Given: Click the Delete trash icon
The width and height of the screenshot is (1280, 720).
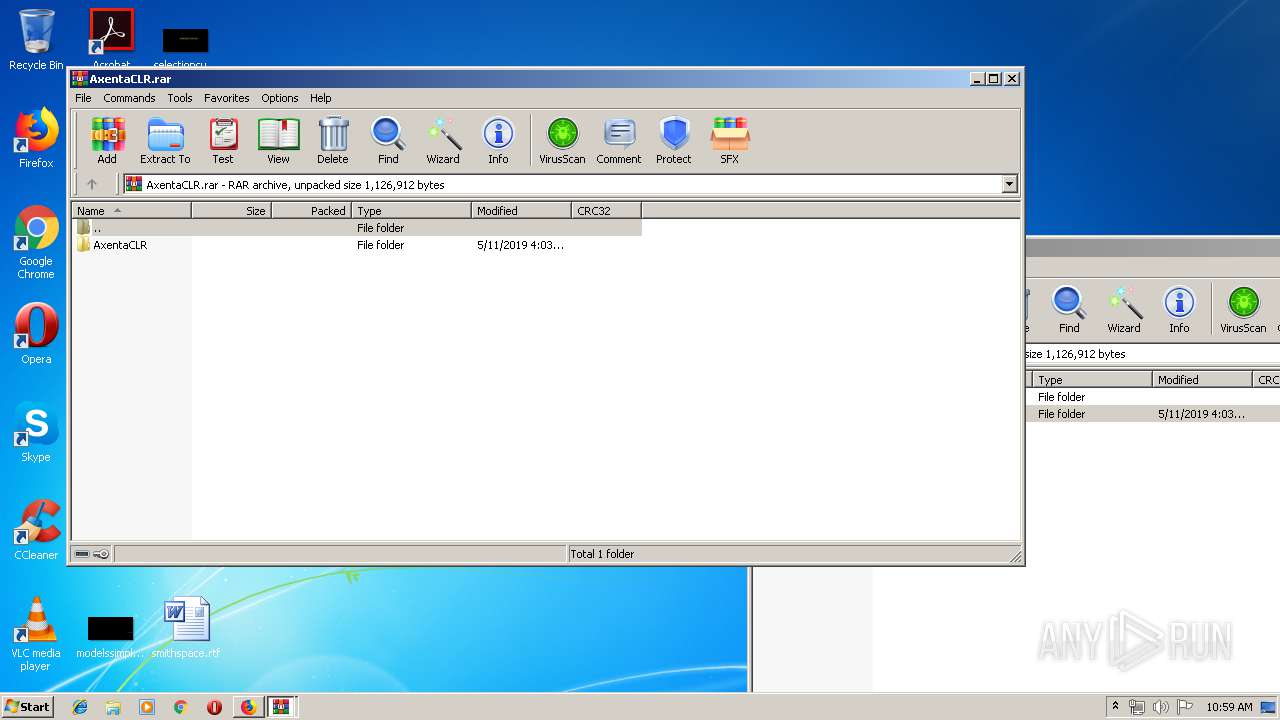Looking at the screenshot, I should pyautogui.click(x=333, y=141).
